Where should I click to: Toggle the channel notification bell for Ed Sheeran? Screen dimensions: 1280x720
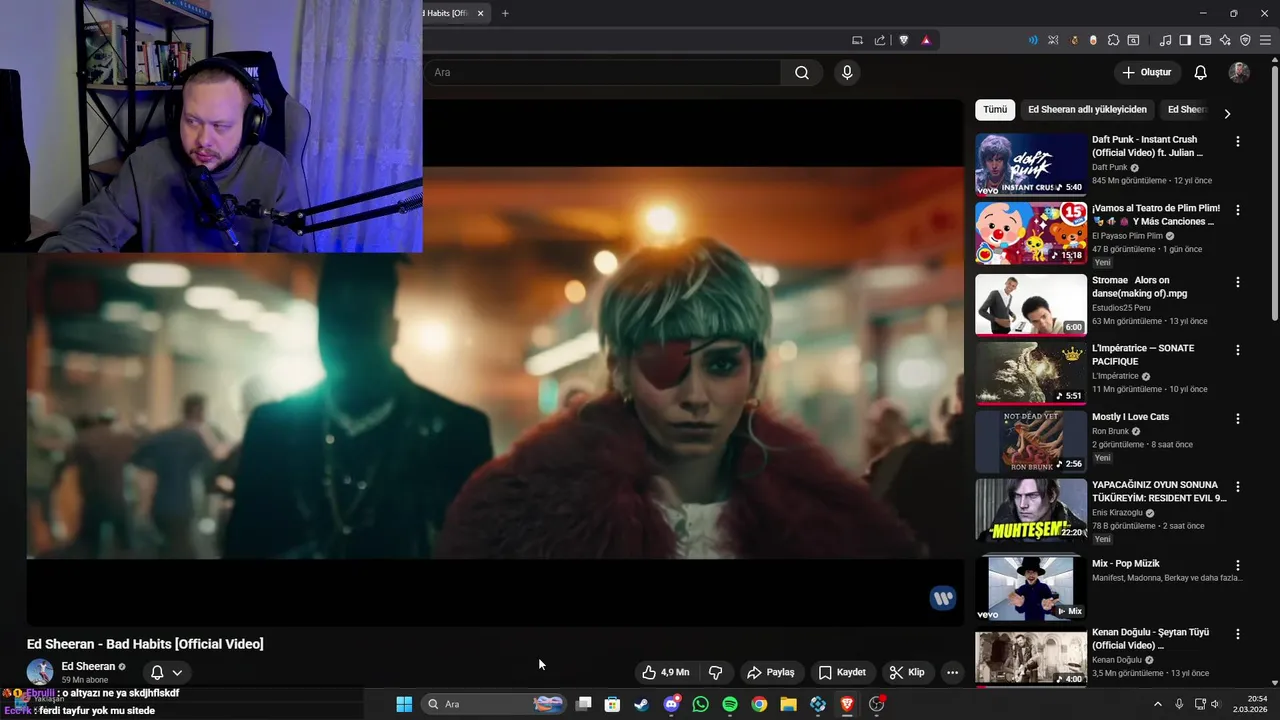tap(157, 672)
